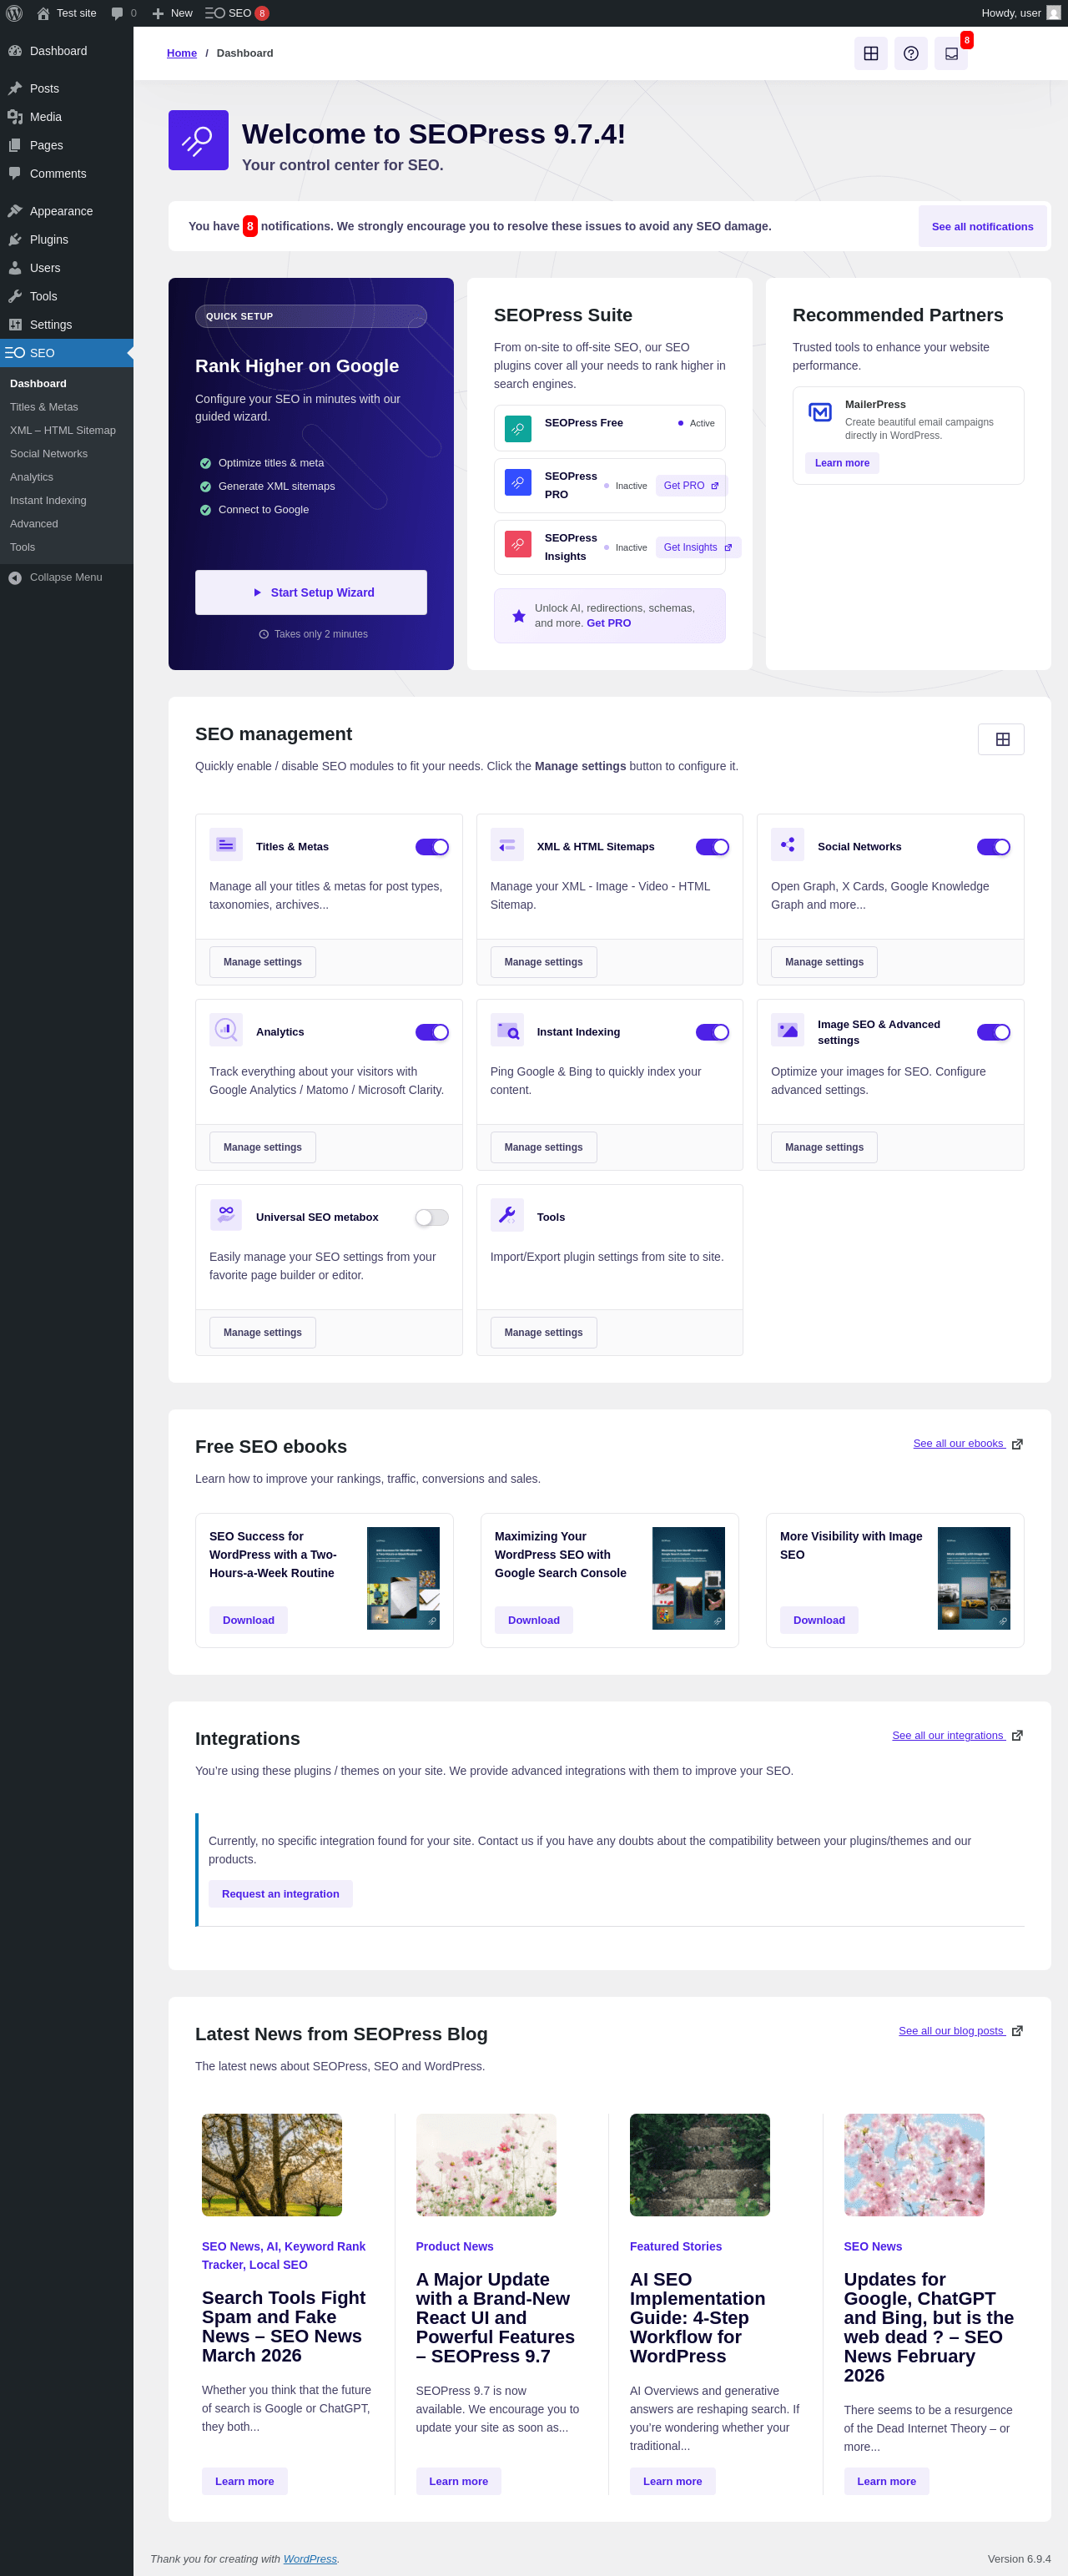Click the Analytics module icon
Viewport: 1068px width, 2576px height.
click(226, 1030)
